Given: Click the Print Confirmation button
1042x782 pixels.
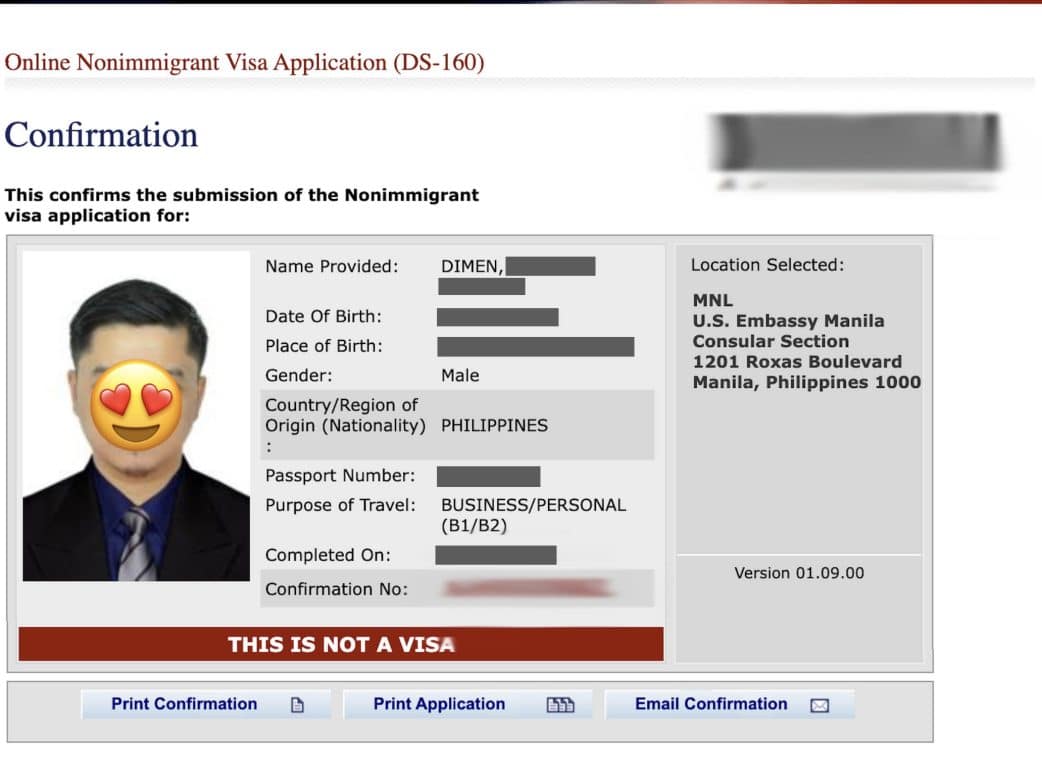Looking at the screenshot, I should tap(184, 704).
